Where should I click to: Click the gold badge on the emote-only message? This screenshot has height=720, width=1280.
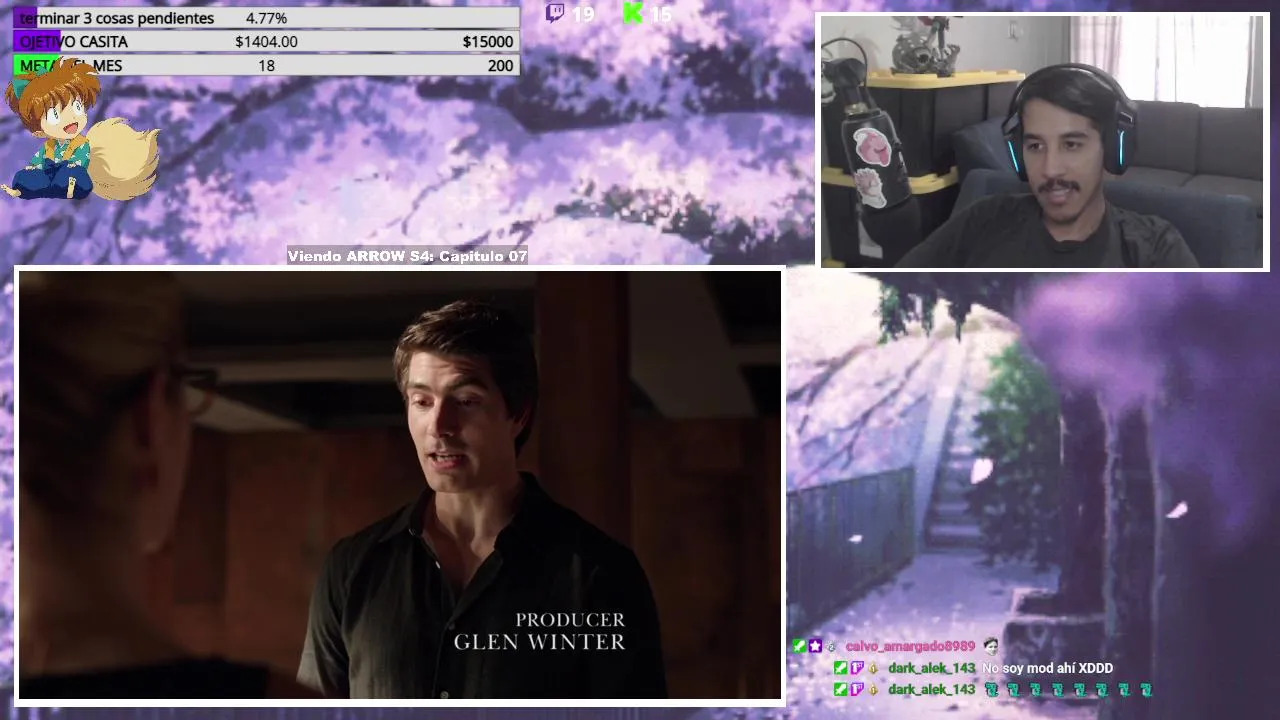[x=873, y=690]
